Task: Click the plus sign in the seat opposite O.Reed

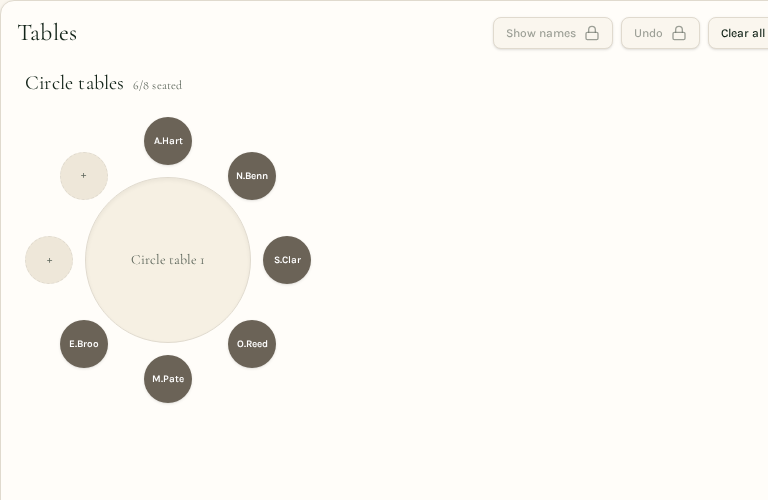Action: (x=84, y=175)
